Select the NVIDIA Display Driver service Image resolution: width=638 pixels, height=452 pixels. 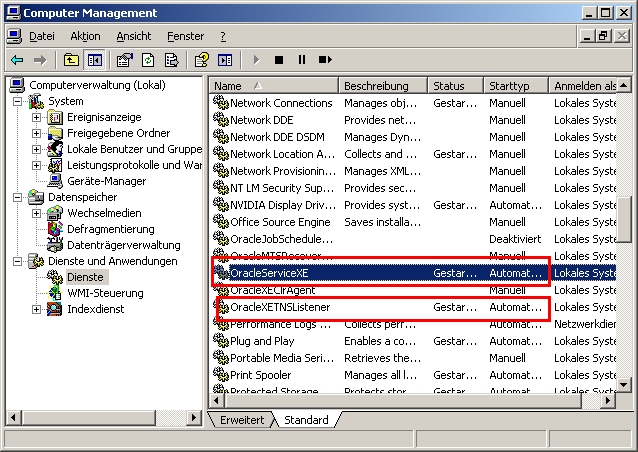[414, 205]
